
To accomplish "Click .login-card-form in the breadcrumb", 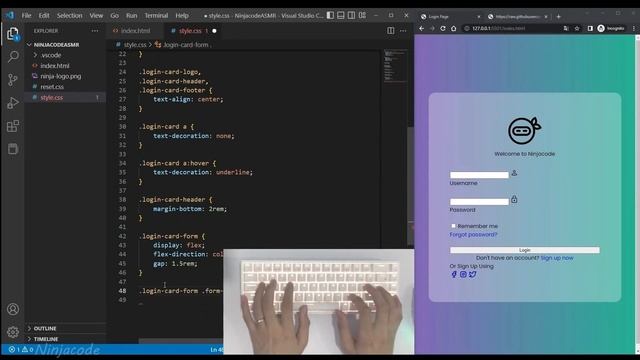I will 186,45.
